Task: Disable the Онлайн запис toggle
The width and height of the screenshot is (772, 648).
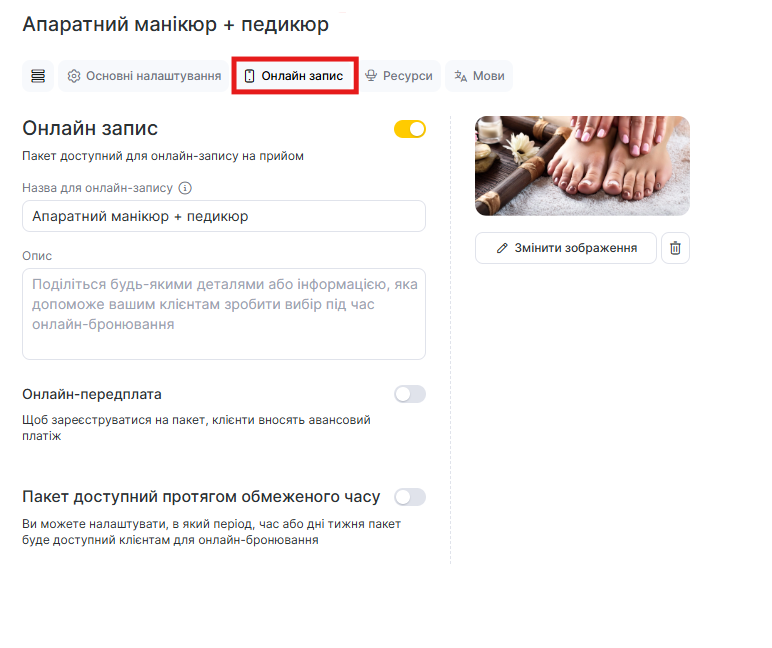Action: coord(410,129)
